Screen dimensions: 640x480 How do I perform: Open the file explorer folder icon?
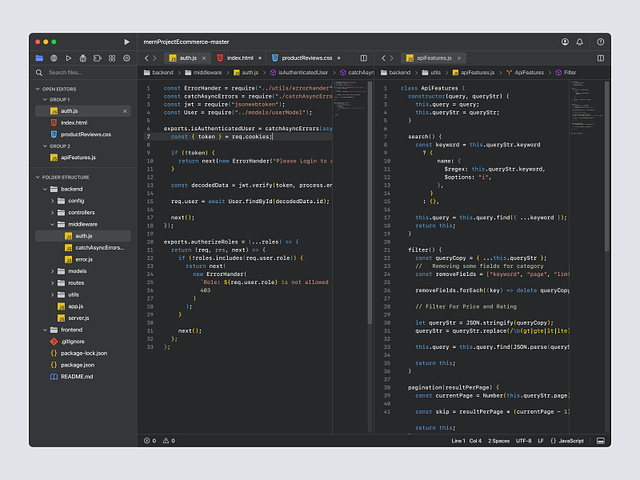(x=39, y=58)
